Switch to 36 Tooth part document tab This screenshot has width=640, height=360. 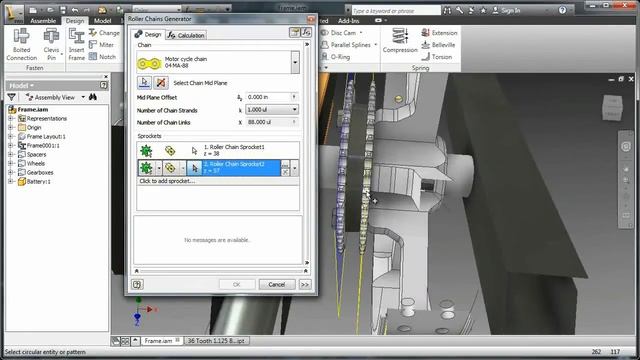point(216,340)
